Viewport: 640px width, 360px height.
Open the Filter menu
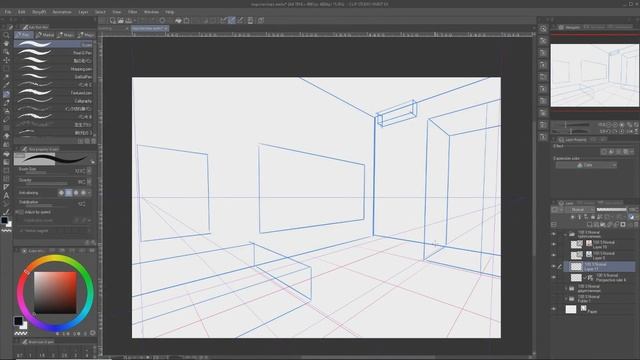133,12
